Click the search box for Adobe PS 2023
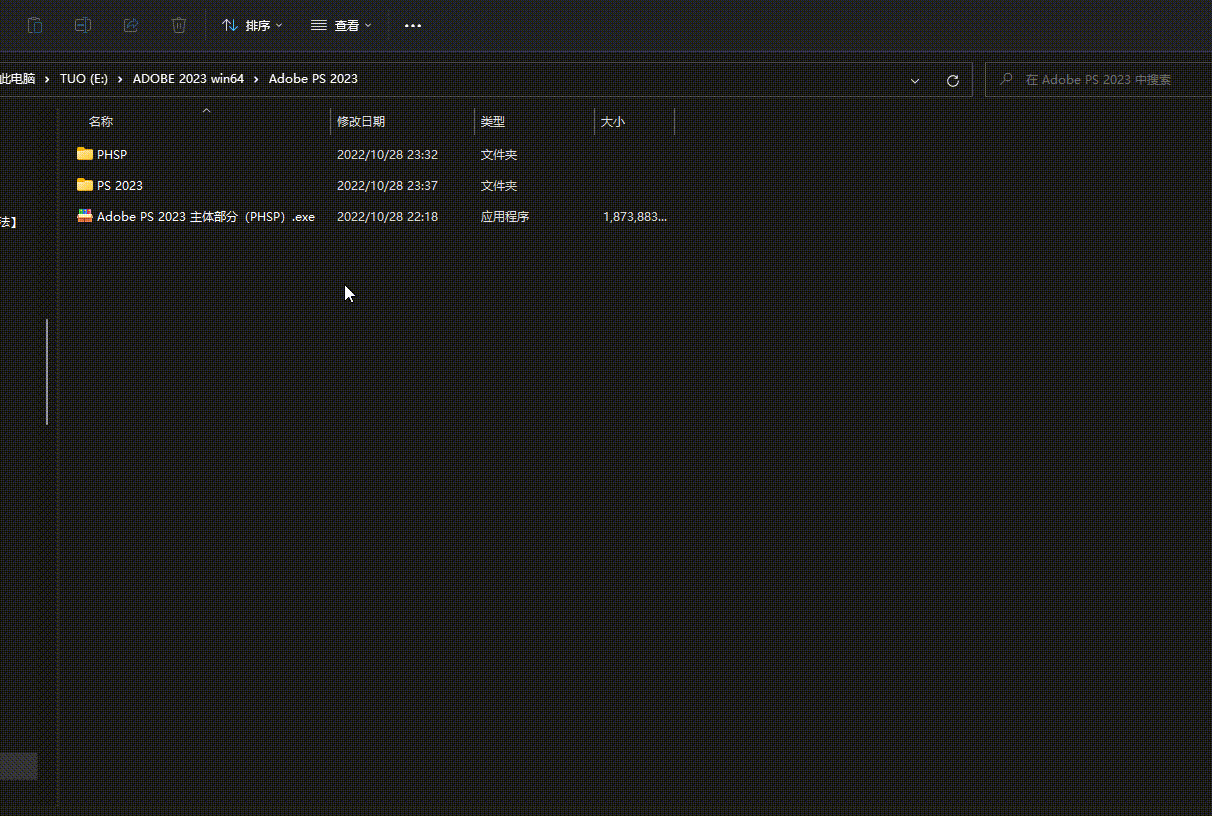 [x=1098, y=79]
